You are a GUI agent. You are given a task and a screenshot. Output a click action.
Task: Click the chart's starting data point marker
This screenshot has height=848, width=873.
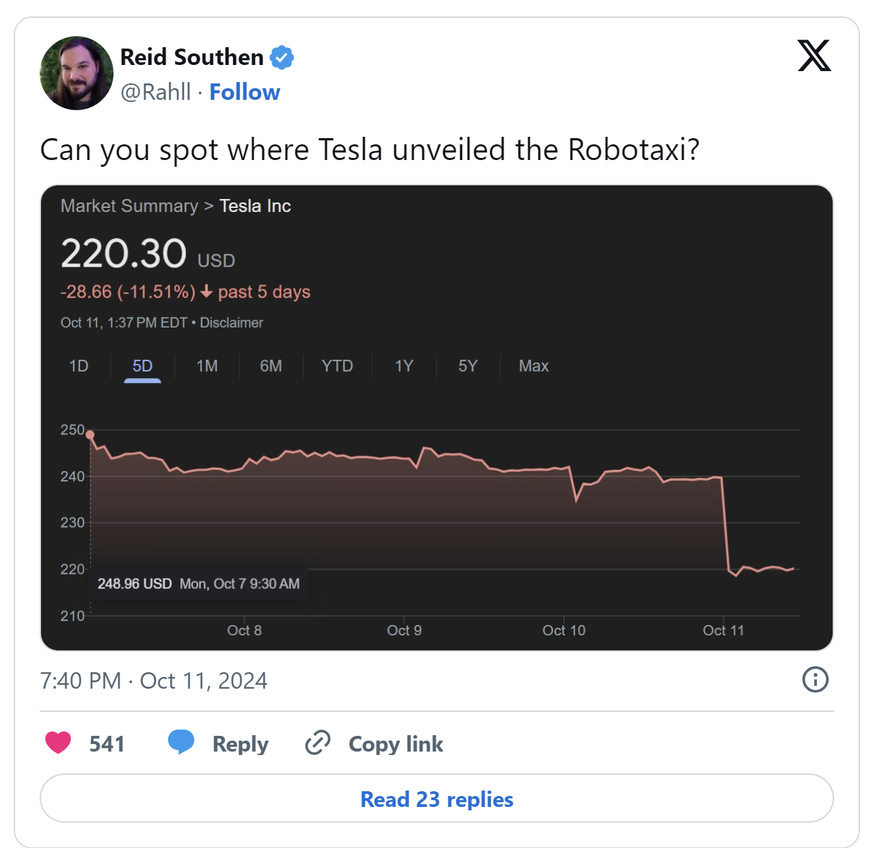point(90,435)
